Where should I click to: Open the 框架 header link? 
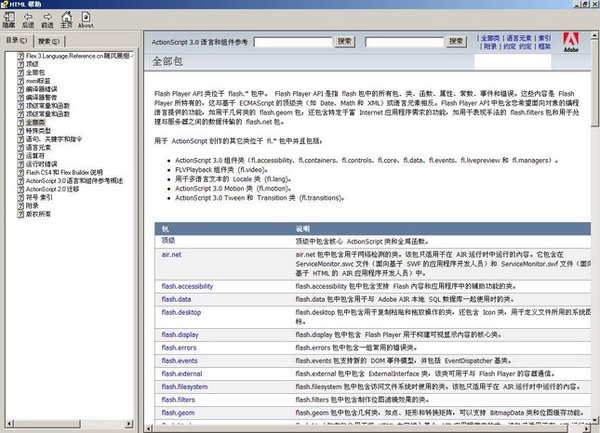tap(545, 47)
